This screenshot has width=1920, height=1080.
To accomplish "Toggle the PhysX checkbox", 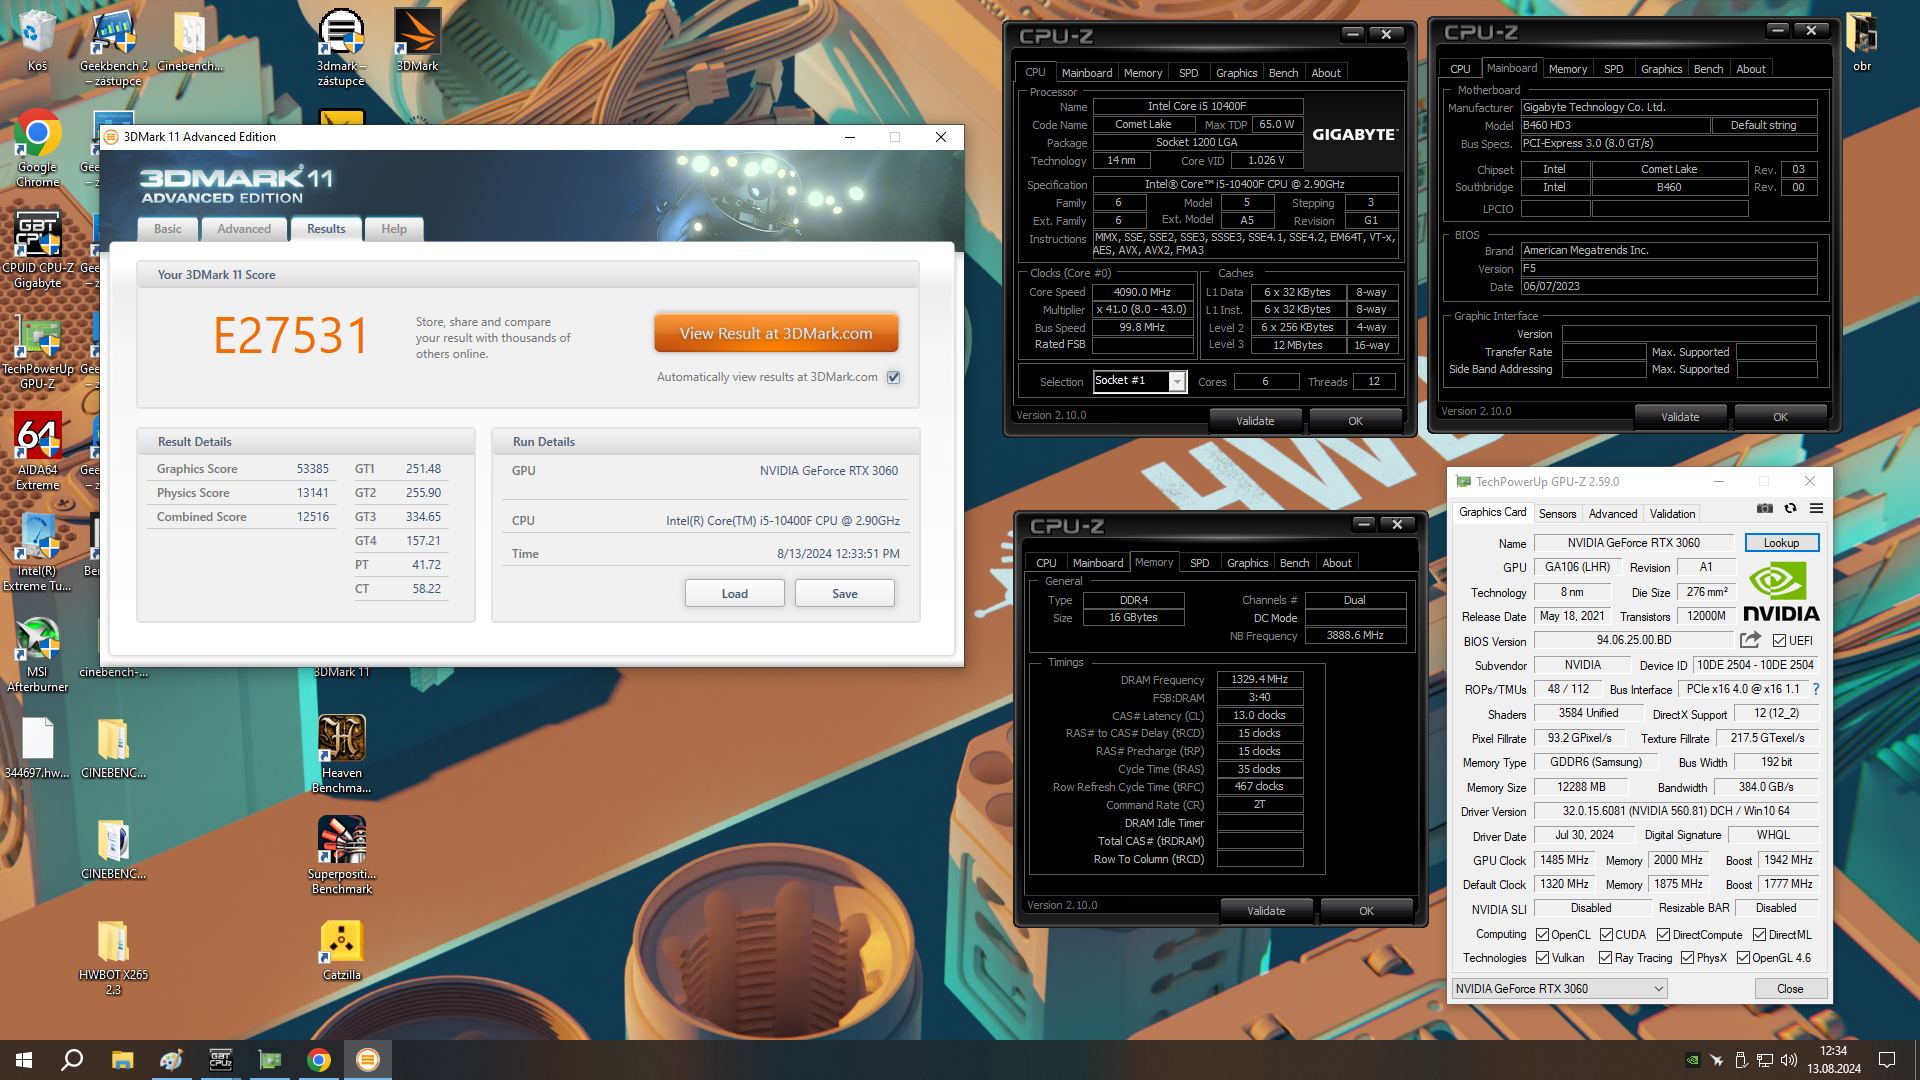I will 1687,958.
